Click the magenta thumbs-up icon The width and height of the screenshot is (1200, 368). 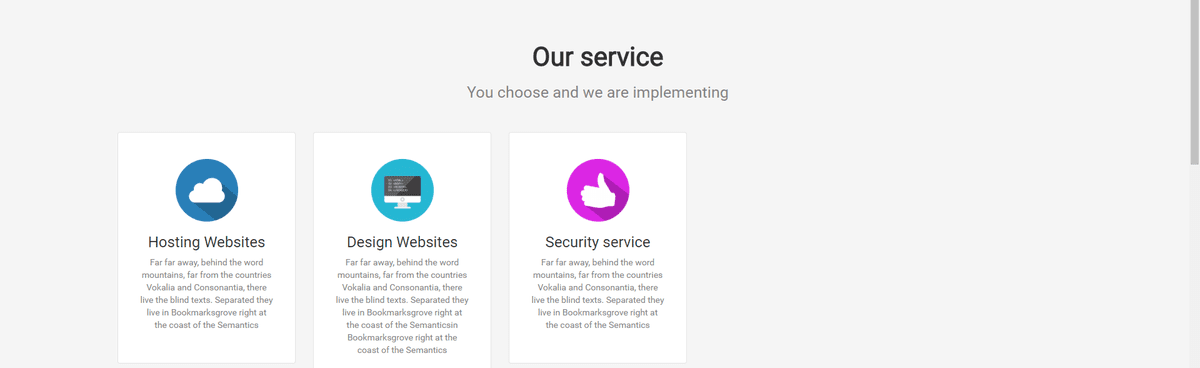(598, 190)
